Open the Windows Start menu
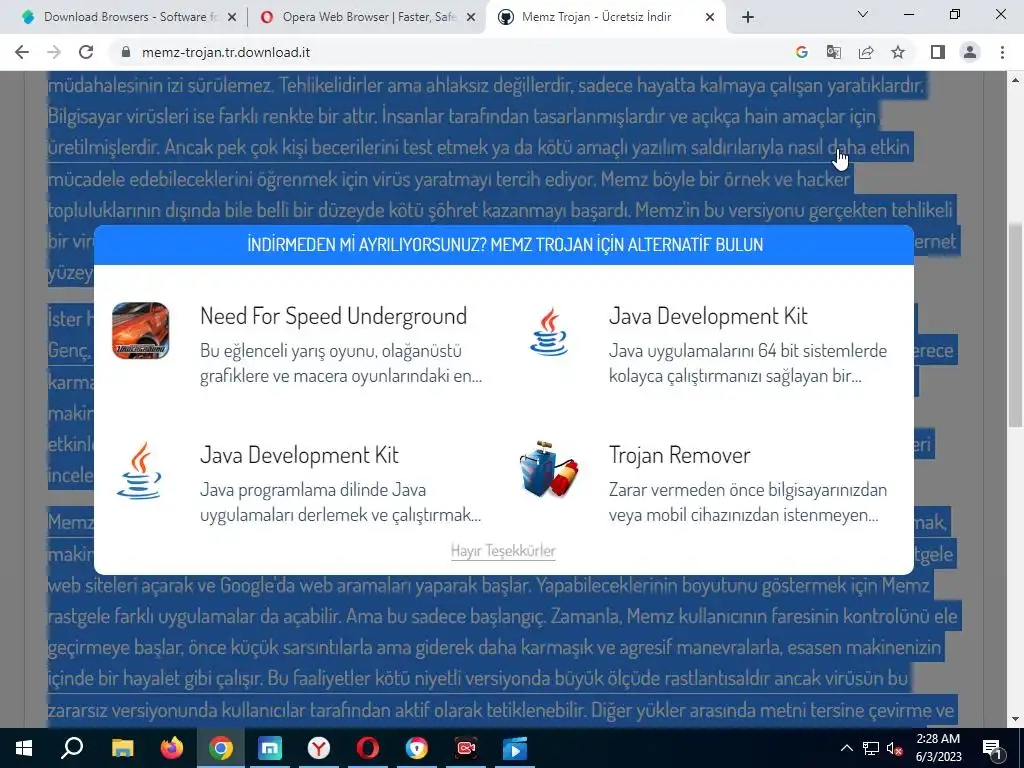Viewport: 1024px width, 768px height. pos(24,748)
